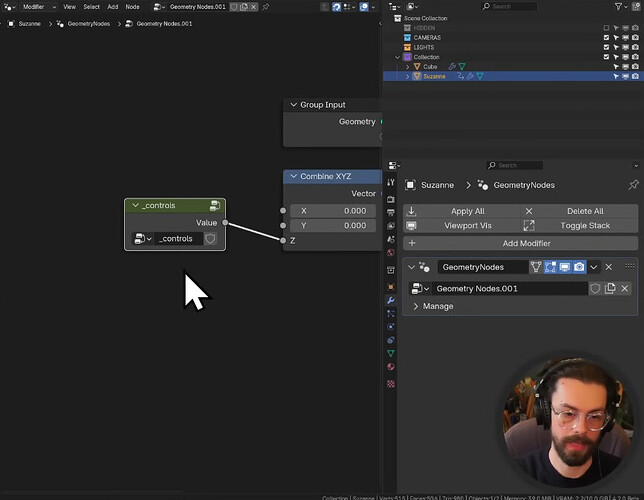This screenshot has width=644, height=500.
Task: Click the Y value slider of Combine XYZ
Action: [x=333, y=226]
